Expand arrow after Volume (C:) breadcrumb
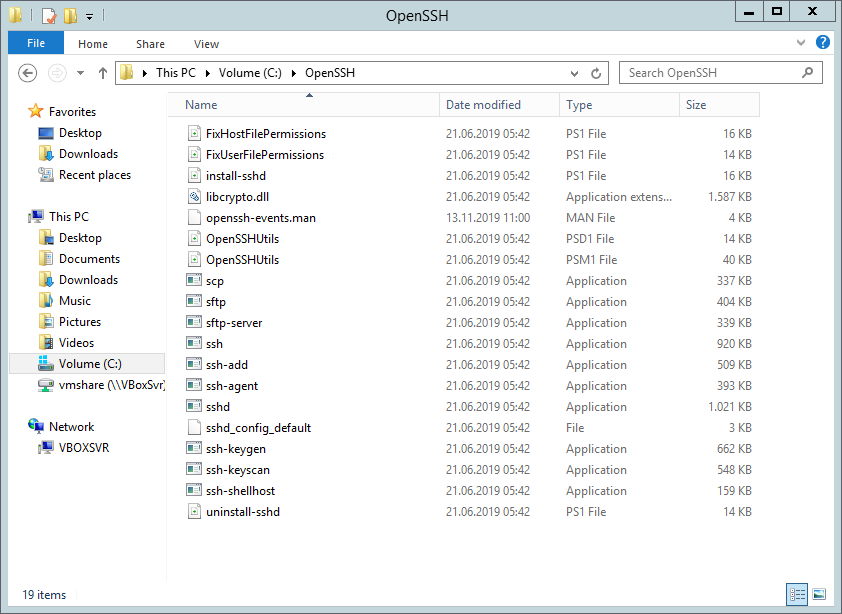This screenshot has width=842, height=614. 294,74
